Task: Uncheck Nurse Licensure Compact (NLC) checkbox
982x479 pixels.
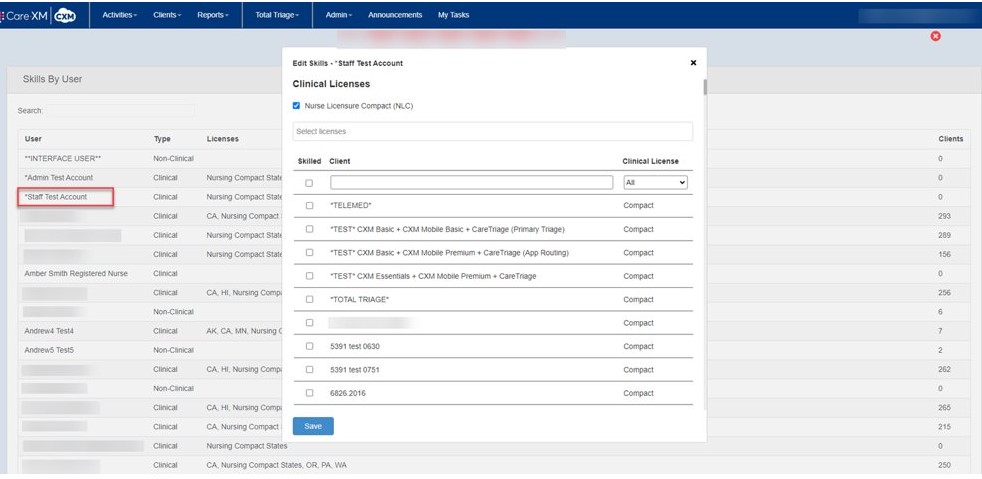Action: click(x=296, y=106)
